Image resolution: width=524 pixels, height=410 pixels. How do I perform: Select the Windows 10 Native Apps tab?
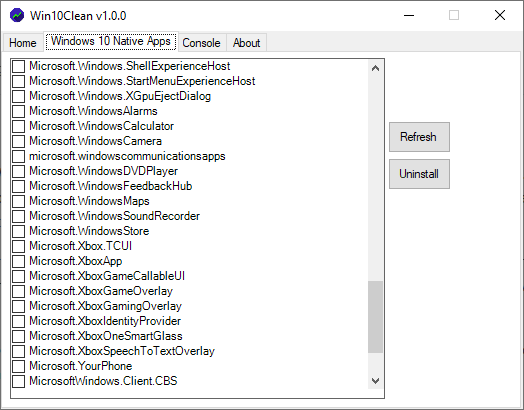(111, 41)
